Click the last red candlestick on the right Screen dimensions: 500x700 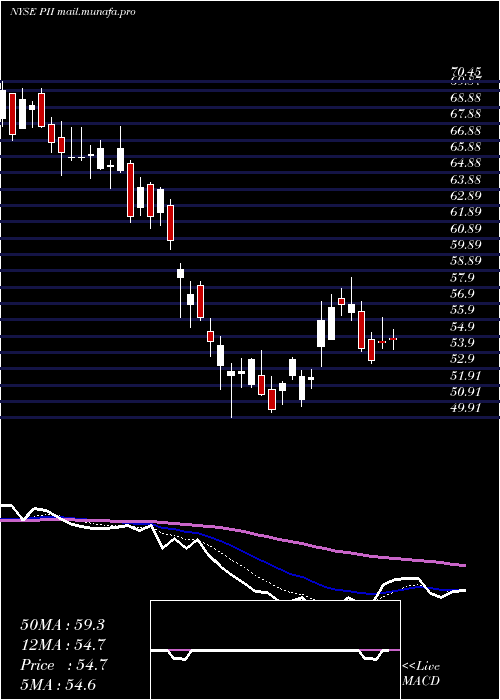(393, 339)
